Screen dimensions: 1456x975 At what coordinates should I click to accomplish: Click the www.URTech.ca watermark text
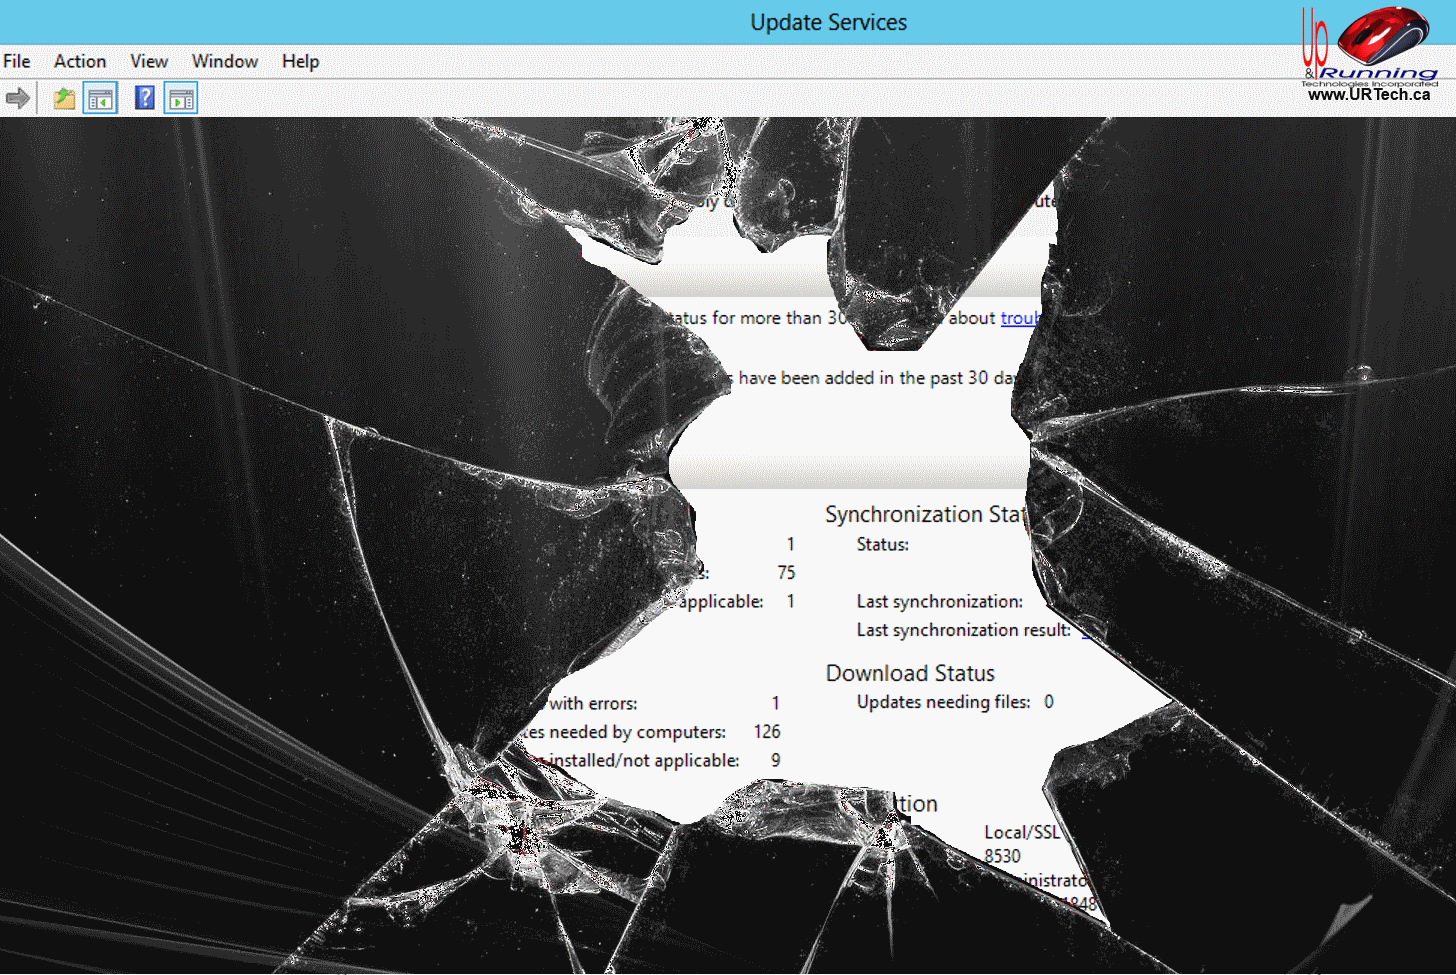coord(1368,95)
